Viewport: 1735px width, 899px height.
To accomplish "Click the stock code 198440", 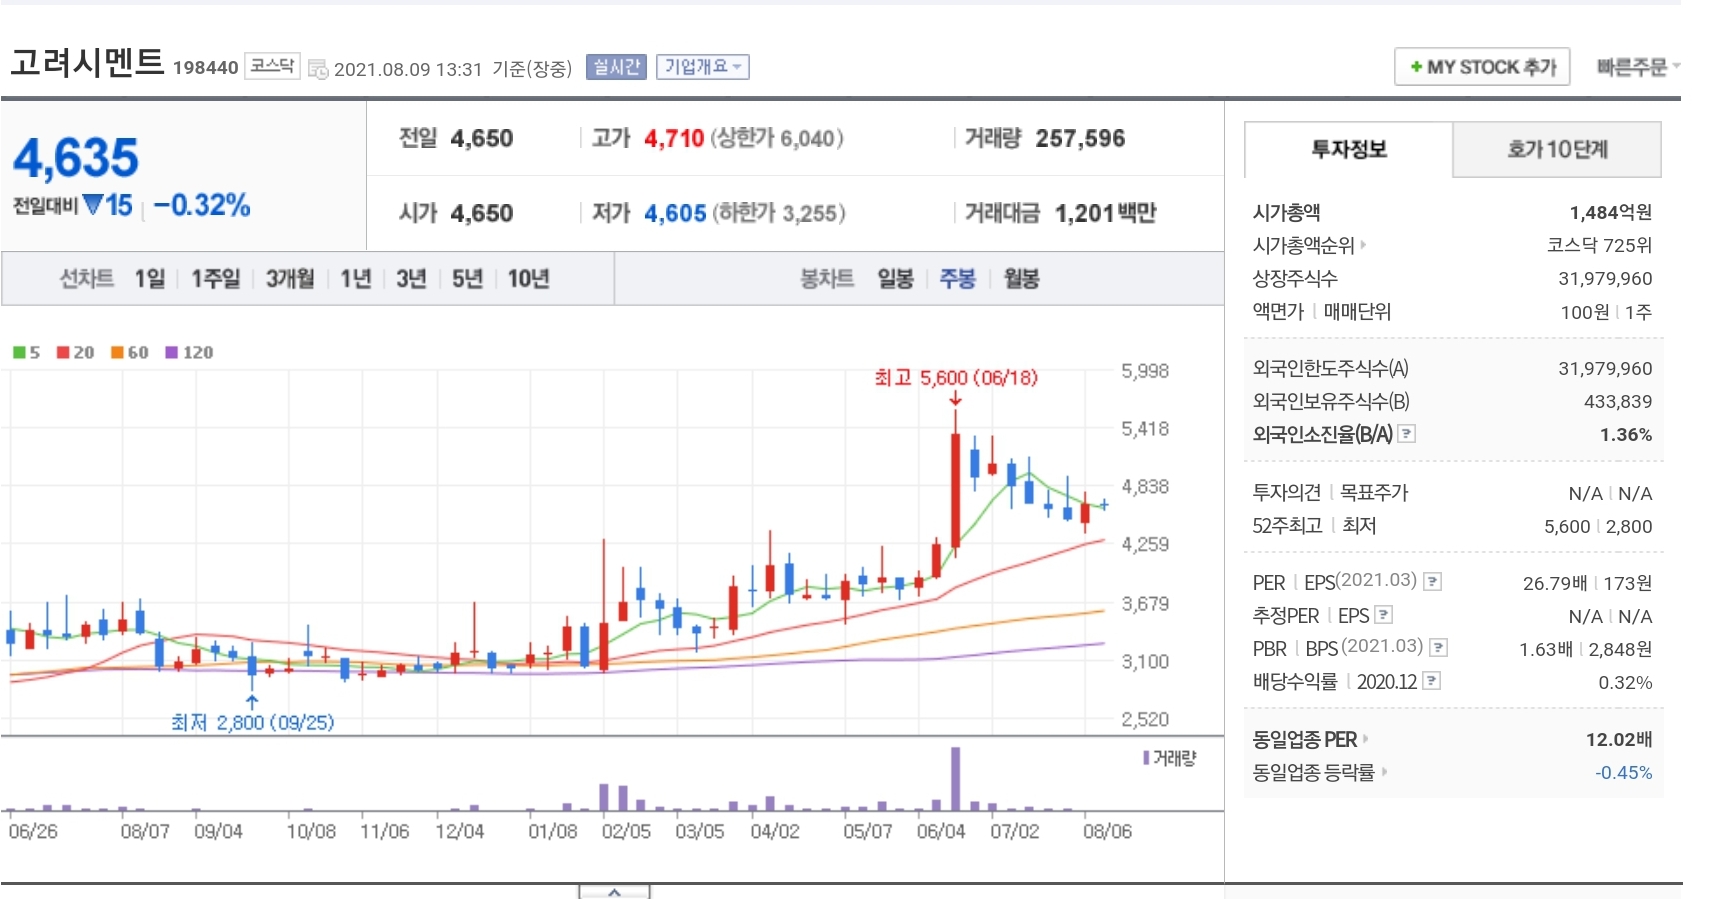I will pos(205,68).
